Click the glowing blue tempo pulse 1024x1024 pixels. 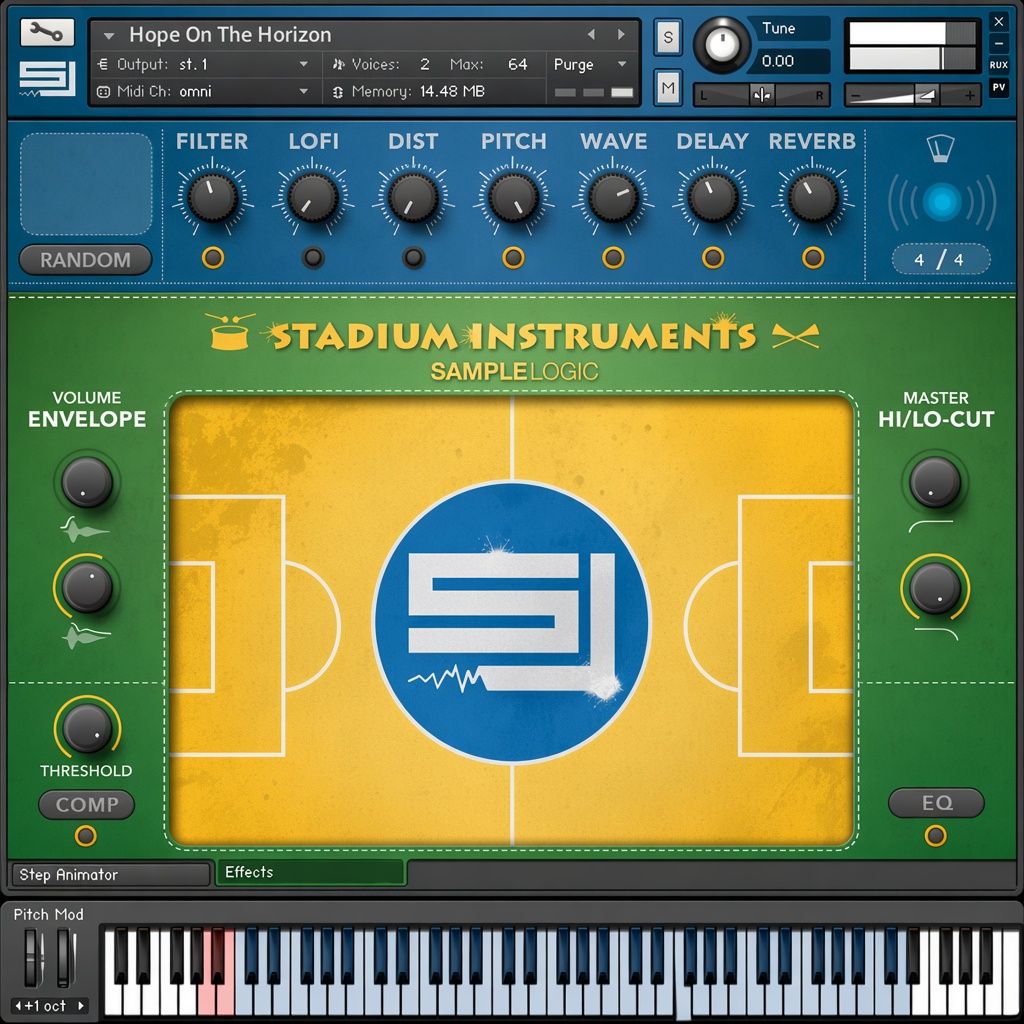pos(941,202)
